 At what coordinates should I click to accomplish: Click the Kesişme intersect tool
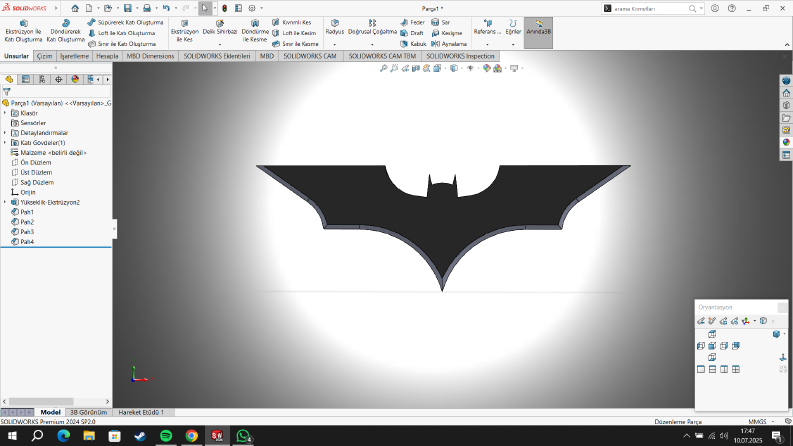coord(447,33)
